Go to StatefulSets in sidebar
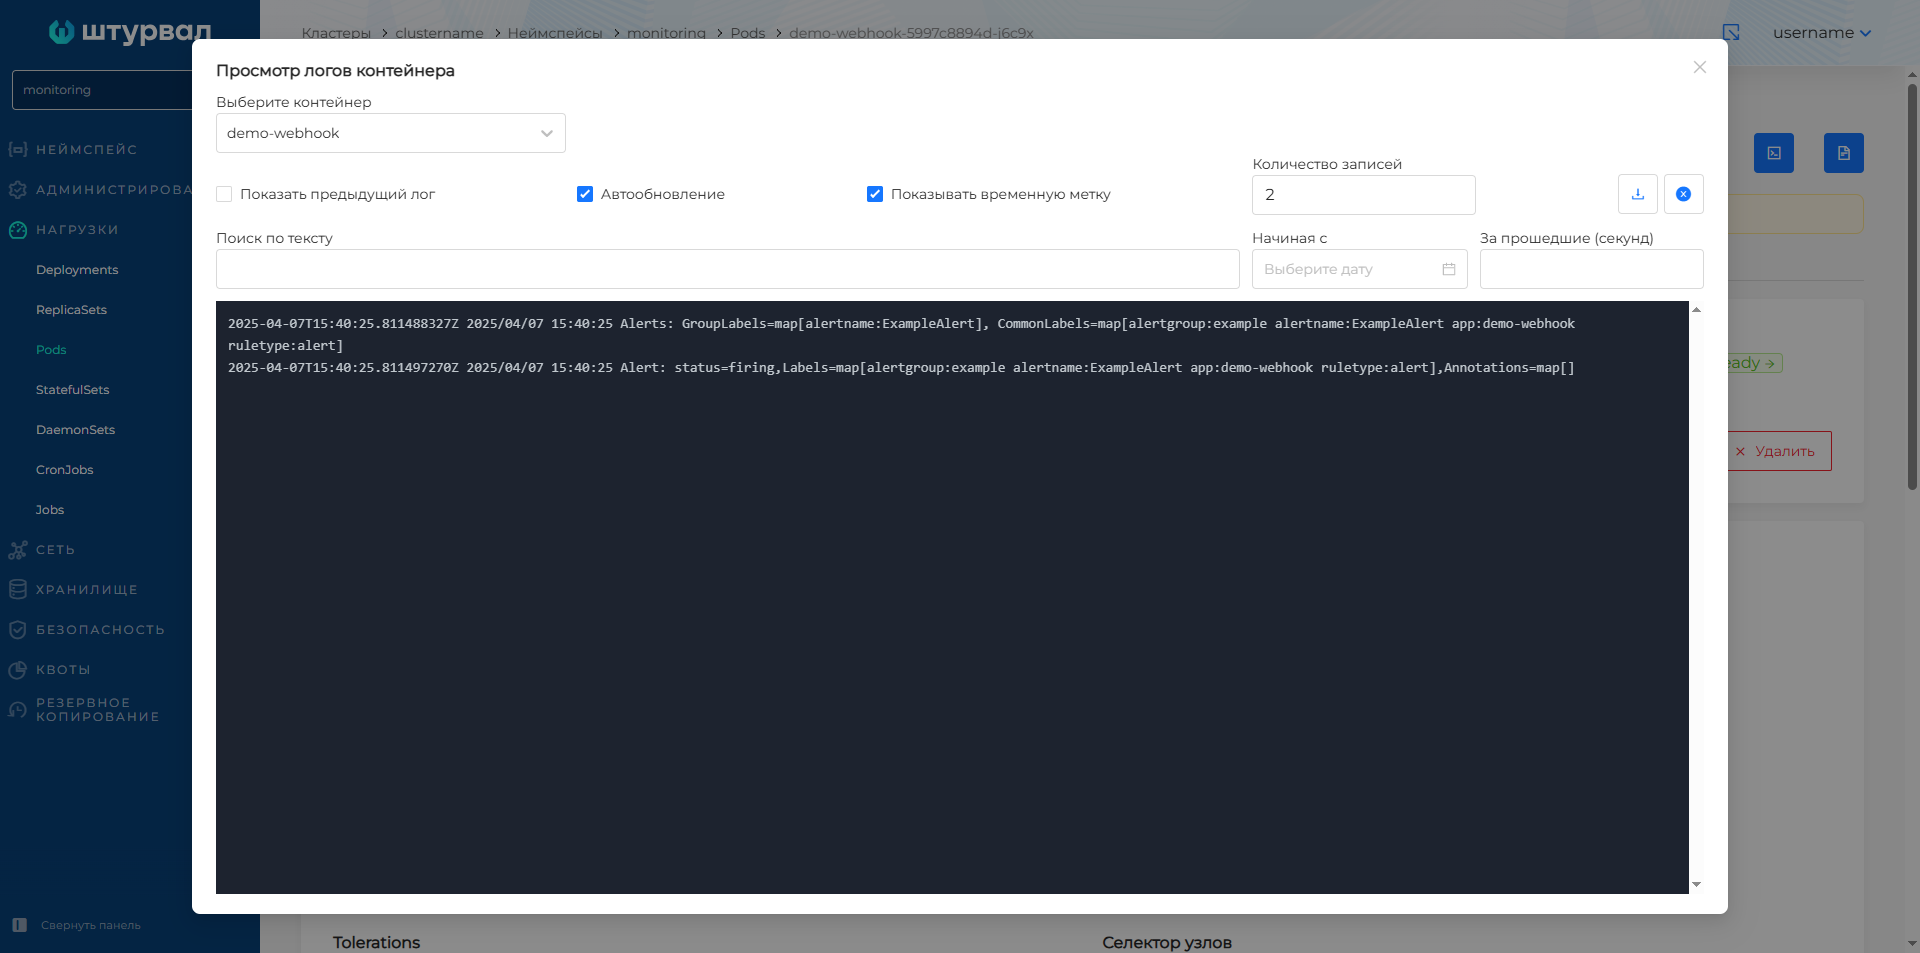Viewport: 1920px width, 953px height. [x=72, y=390]
